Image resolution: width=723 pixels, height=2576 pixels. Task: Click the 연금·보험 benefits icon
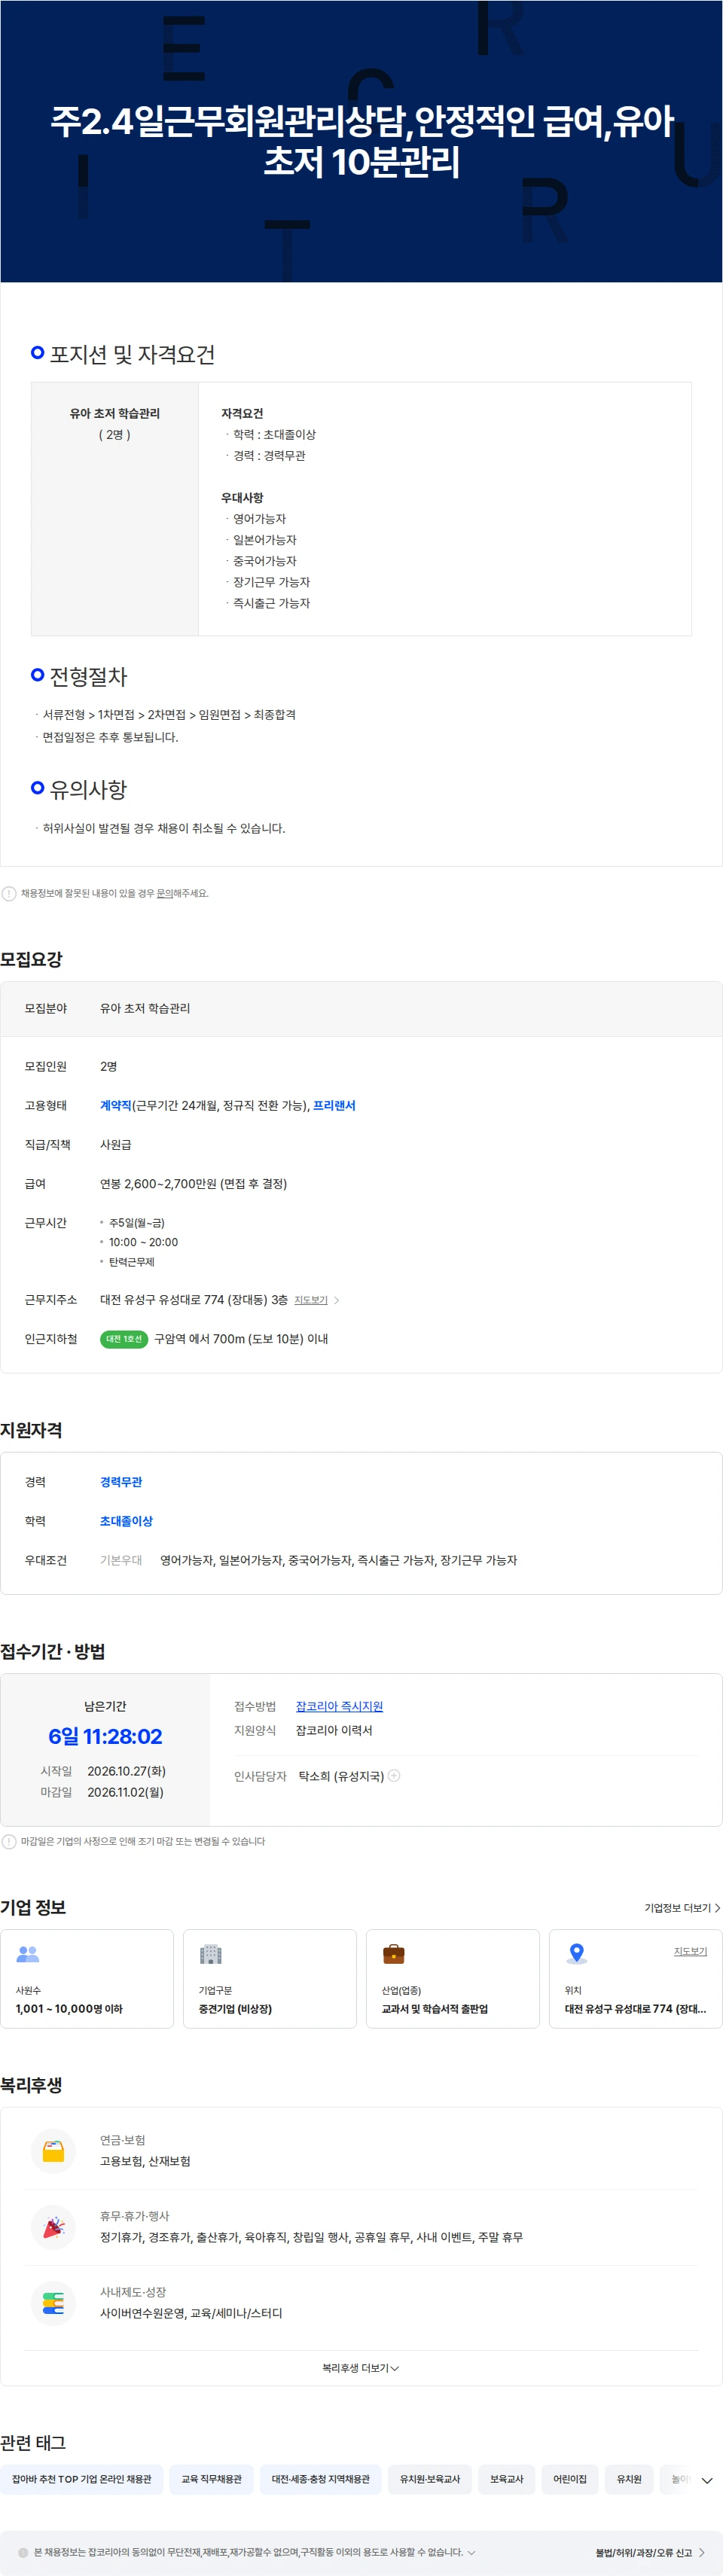tap(53, 2150)
